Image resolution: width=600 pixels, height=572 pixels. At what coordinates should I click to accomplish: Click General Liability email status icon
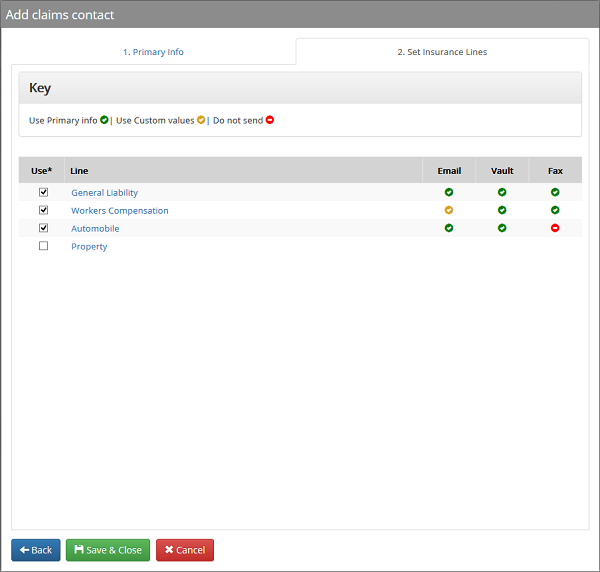pyautogui.click(x=449, y=192)
